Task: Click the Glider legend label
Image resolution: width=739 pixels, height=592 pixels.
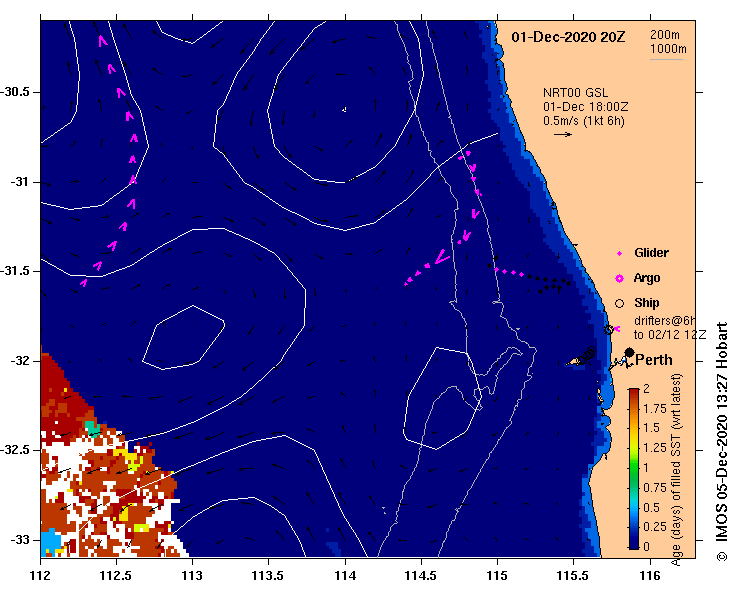Action: point(651,253)
